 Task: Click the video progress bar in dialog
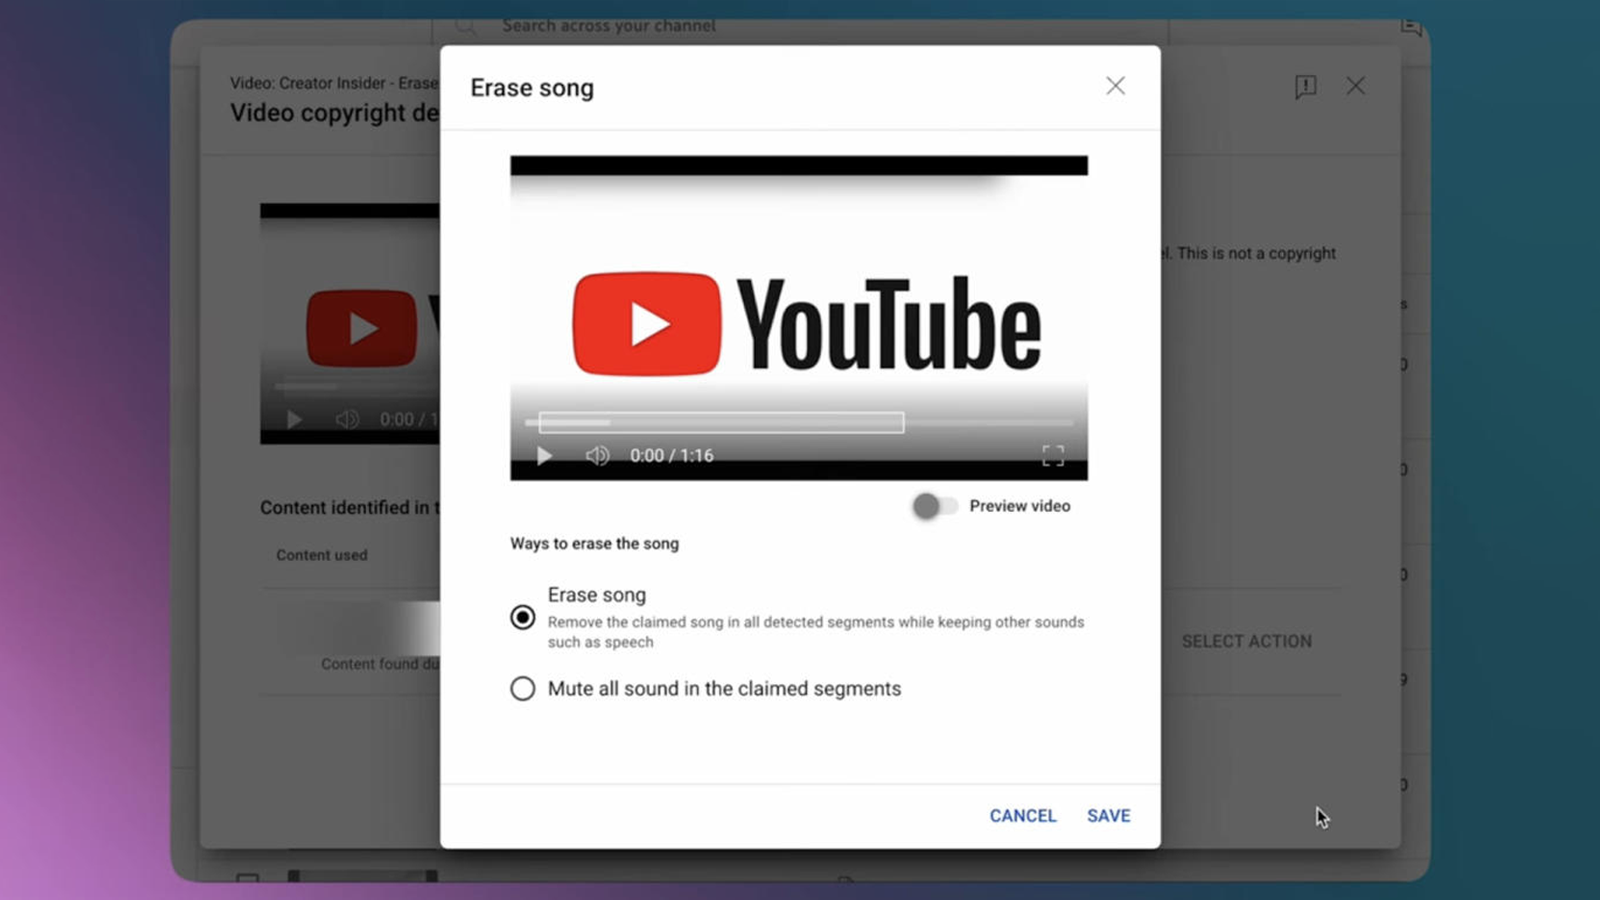[x=799, y=423]
